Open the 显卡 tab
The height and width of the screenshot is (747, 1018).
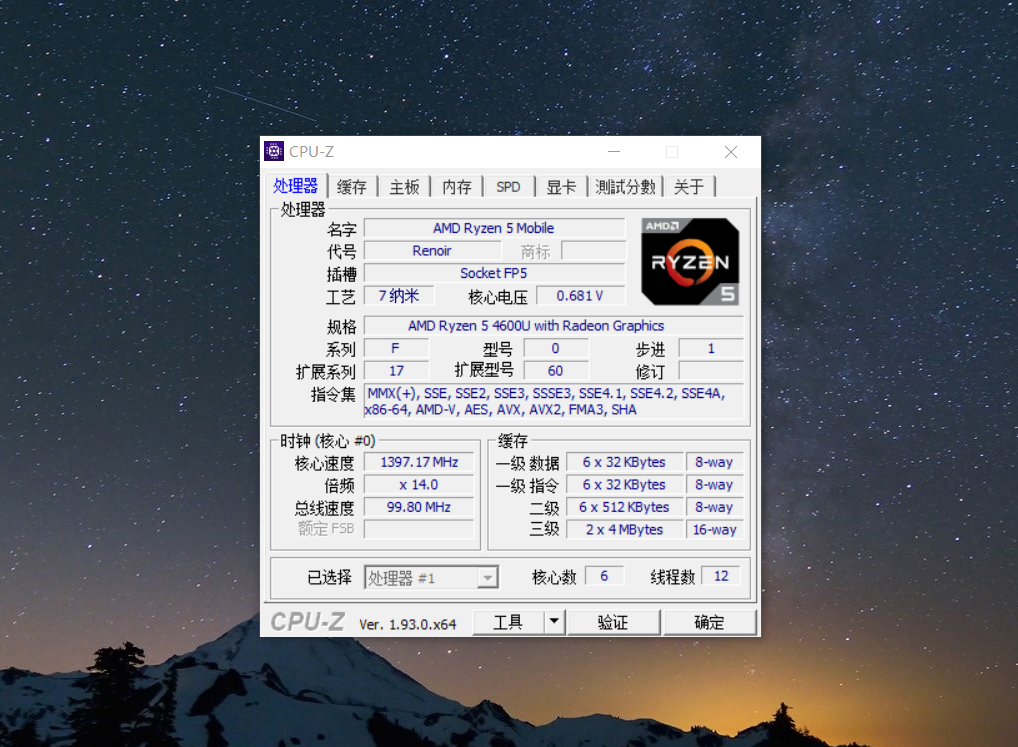click(561, 187)
